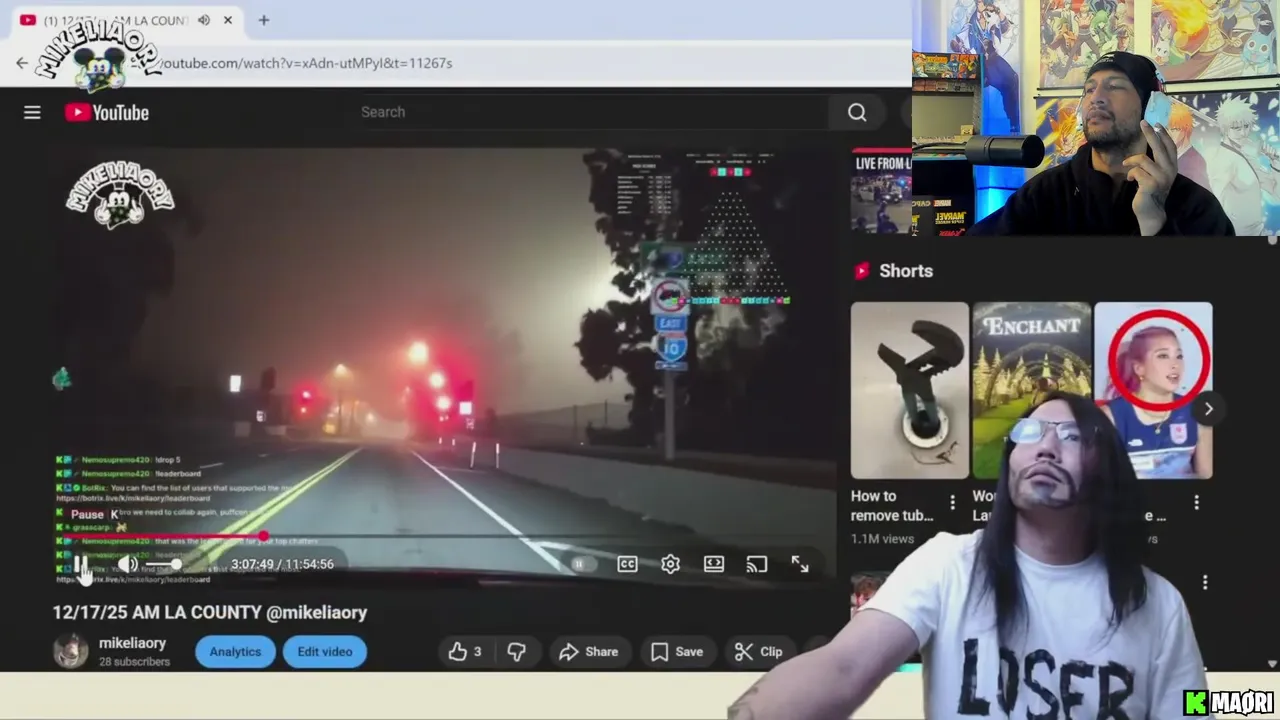
Task: Click the 3:07:49 / 11:54:56 time display
Action: 282,564
